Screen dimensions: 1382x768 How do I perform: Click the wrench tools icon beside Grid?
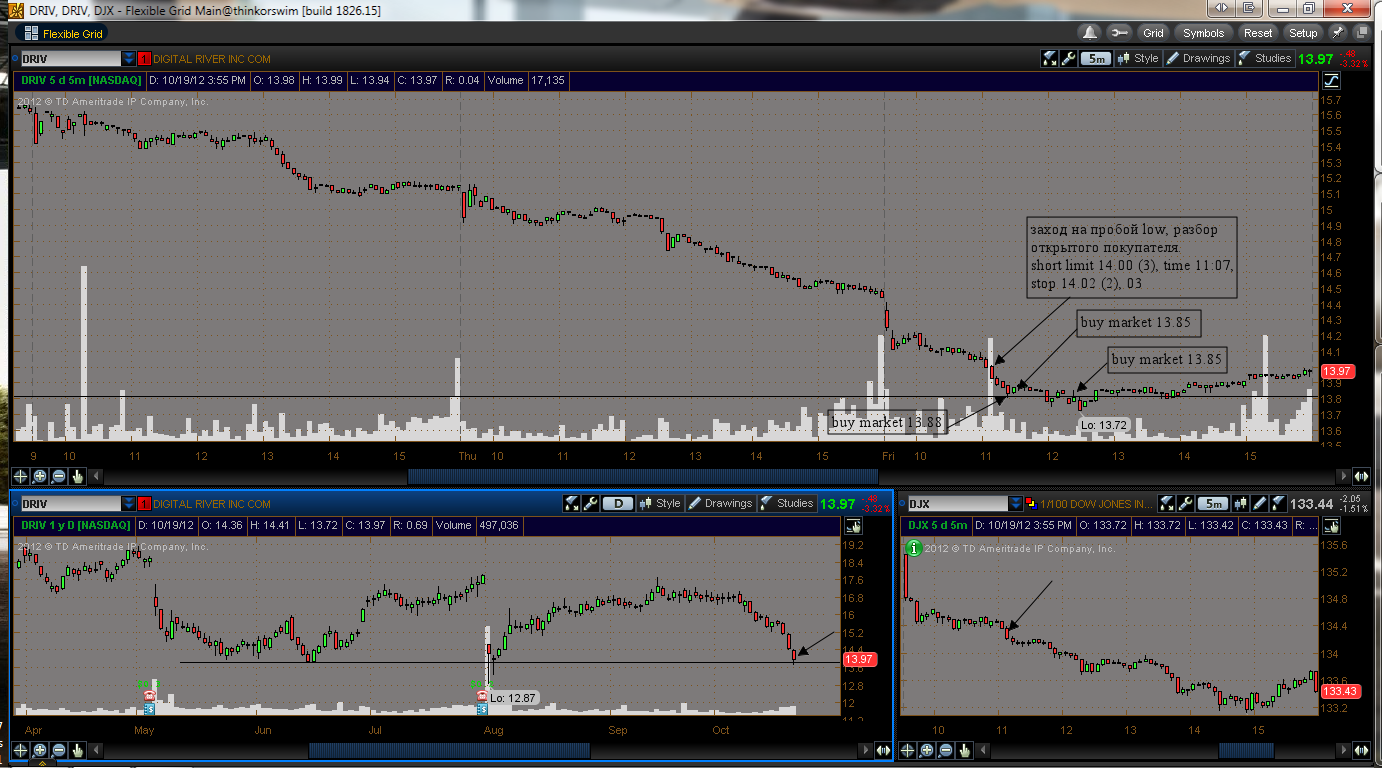click(1119, 33)
